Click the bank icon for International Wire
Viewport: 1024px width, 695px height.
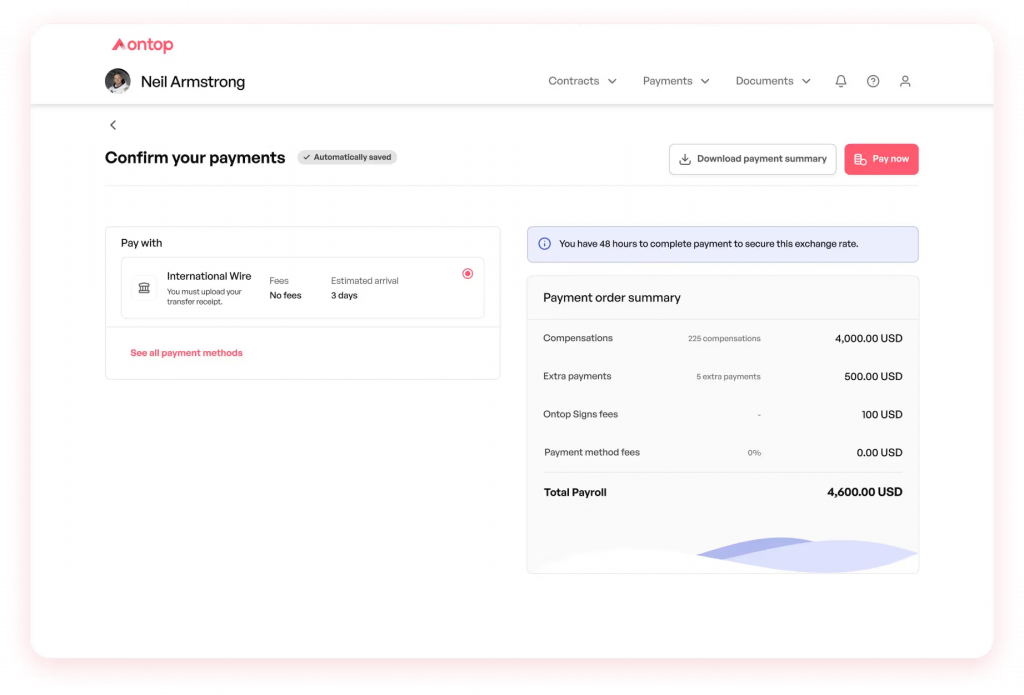[x=144, y=288]
